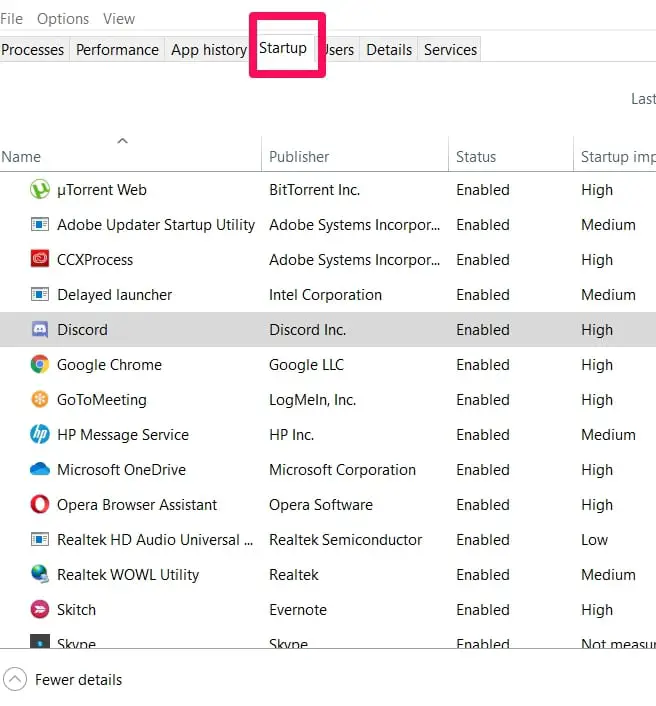
Task: Click publisher cell Evernote
Action: [298, 610]
